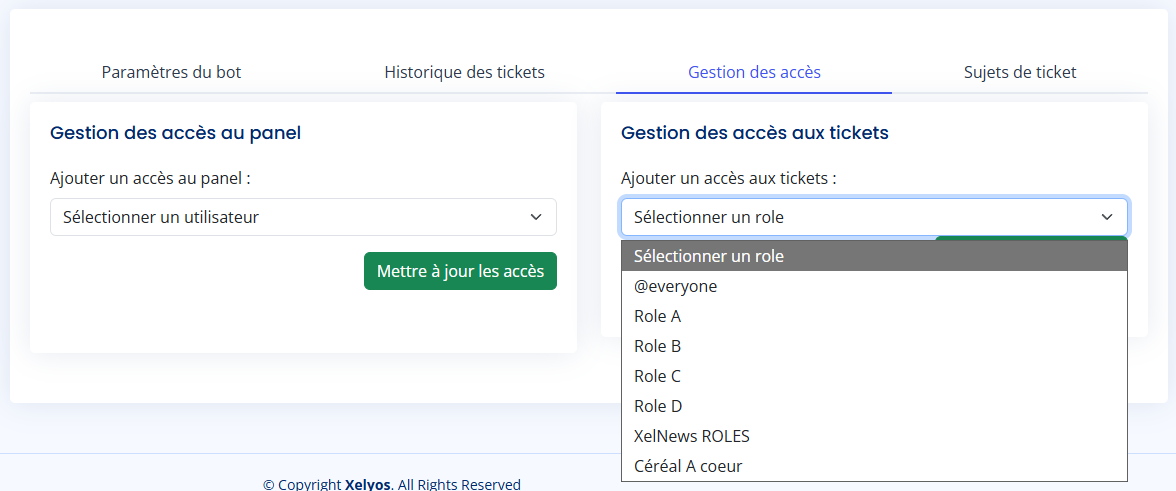This screenshot has height=491, width=1176.
Task: Open the Paramètres du bot tab
Action: tap(171, 72)
